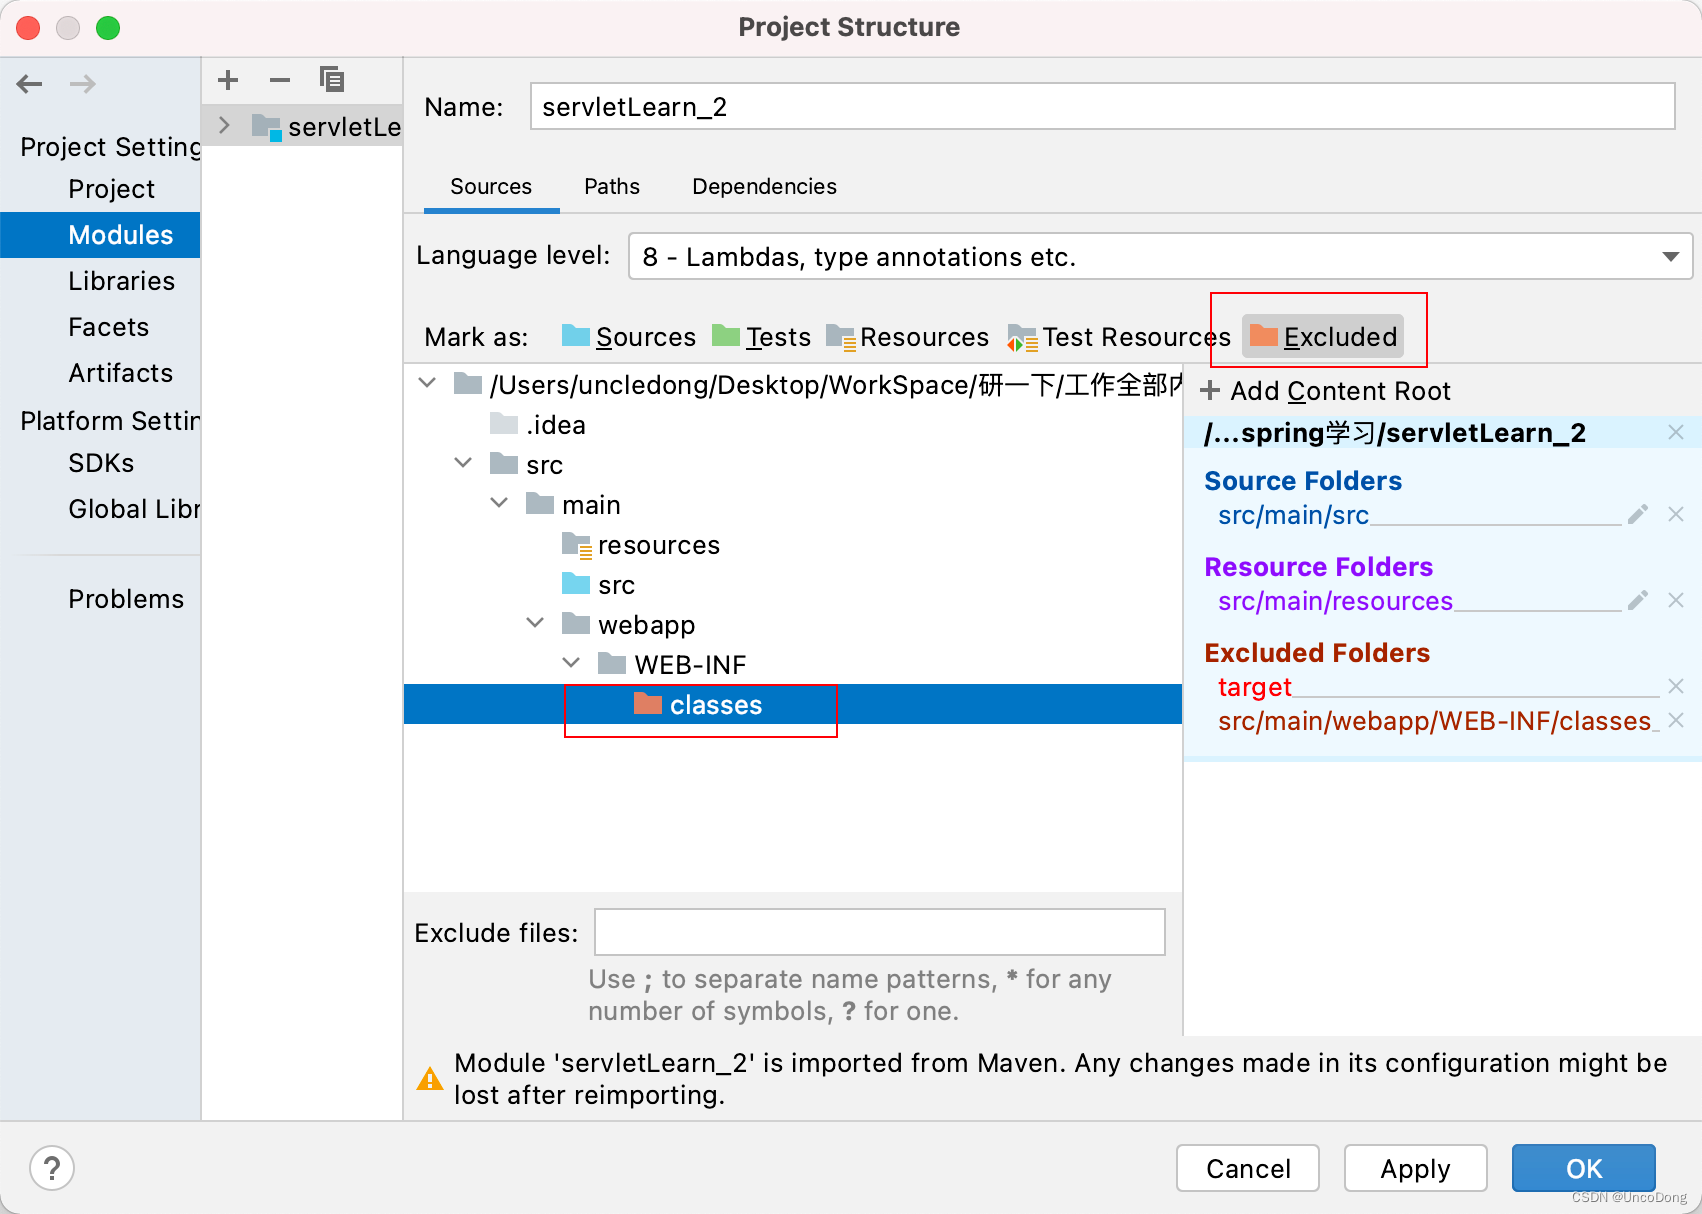Select the .idea folder
The height and width of the screenshot is (1214, 1702).
click(538, 425)
